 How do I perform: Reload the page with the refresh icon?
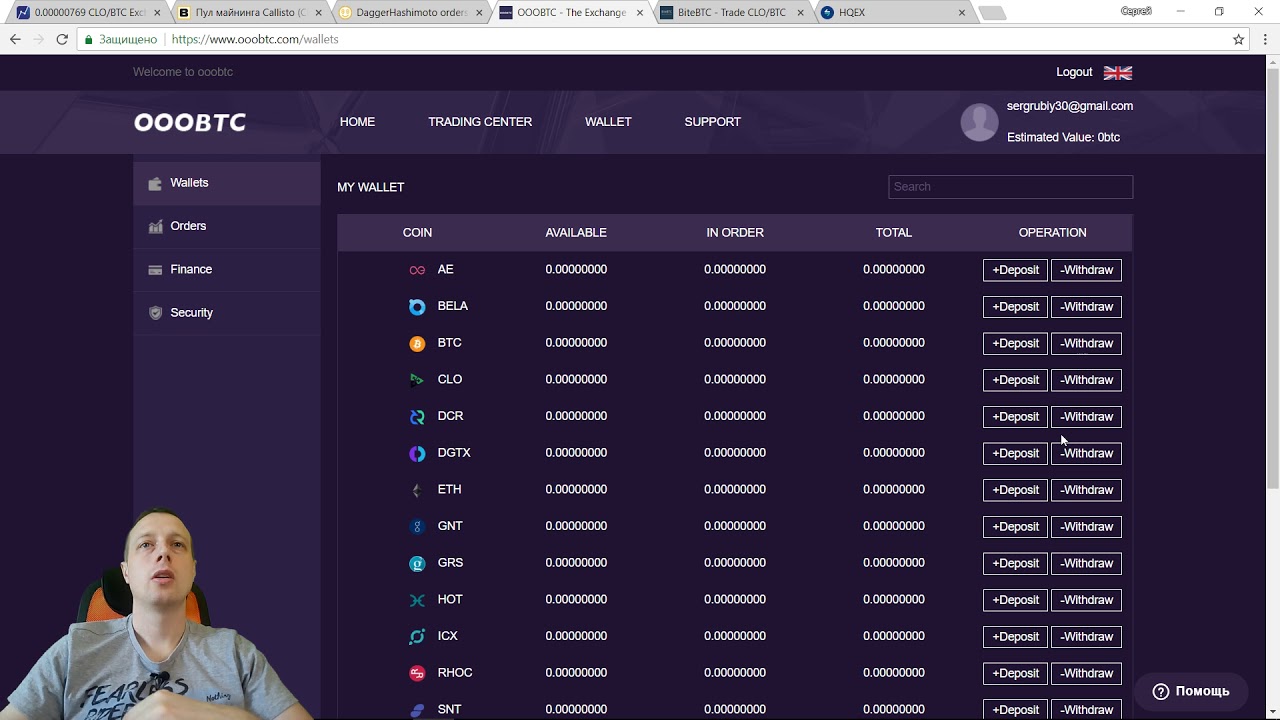tap(62, 39)
